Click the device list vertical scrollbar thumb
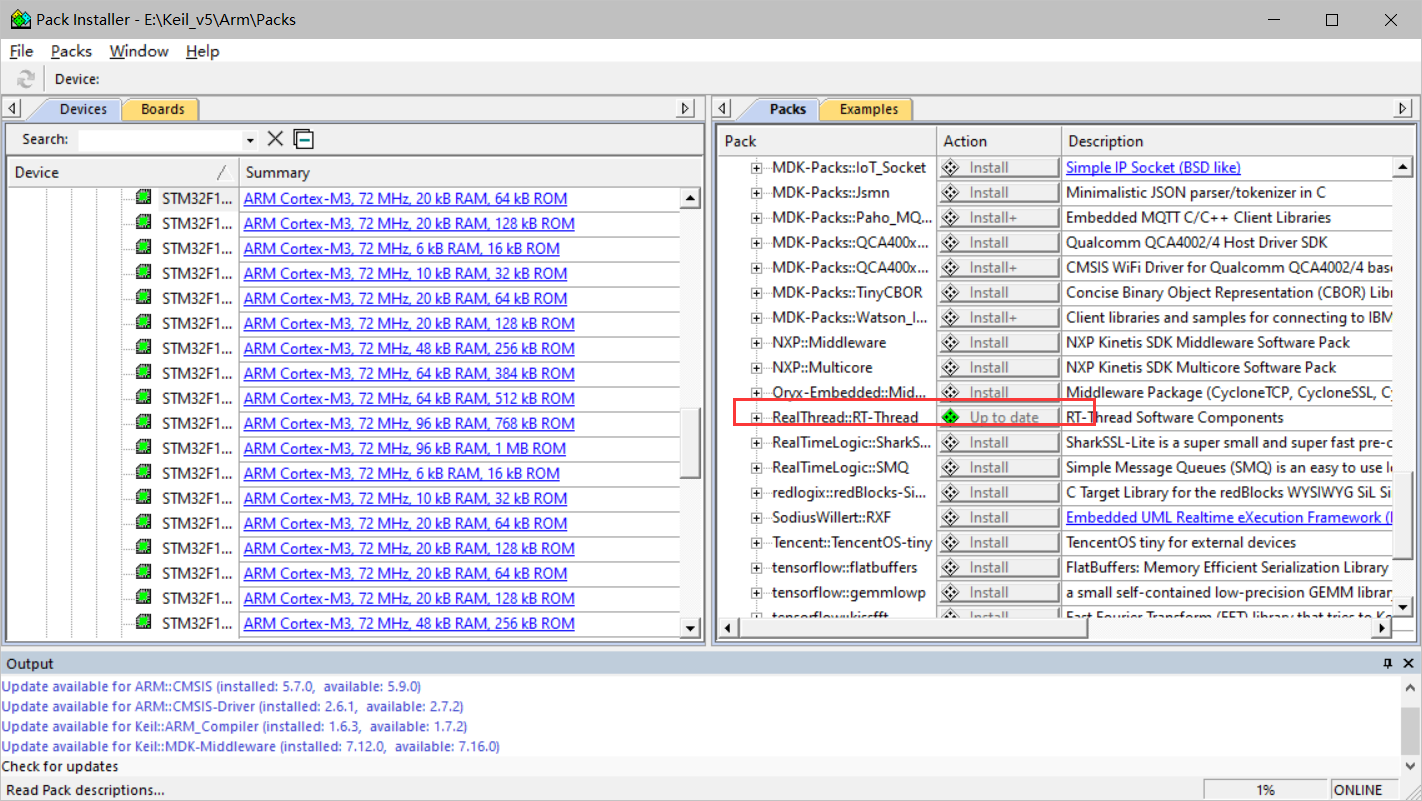The height and width of the screenshot is (801, 1422). [690, 443]
